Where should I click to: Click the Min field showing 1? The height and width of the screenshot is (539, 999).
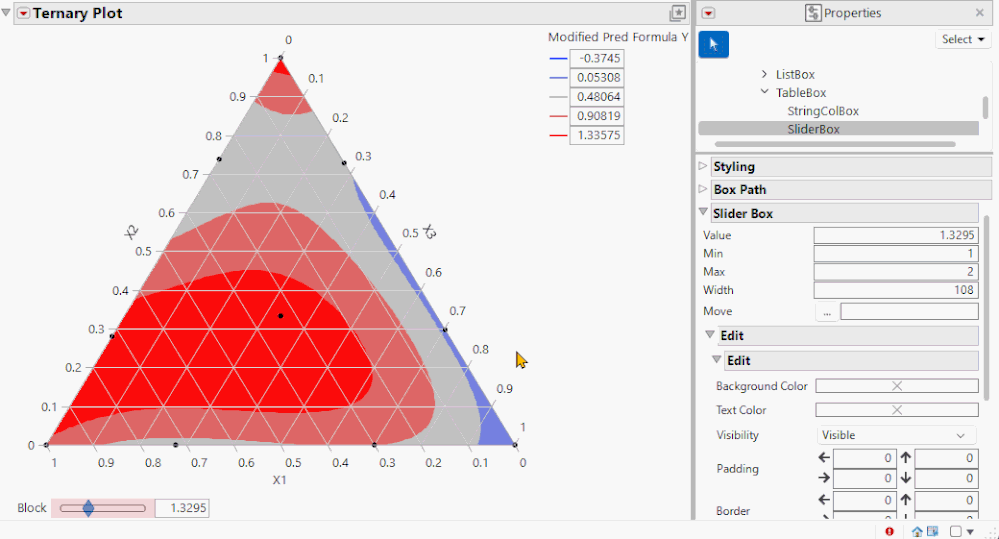pyautogui.click(x=896, y=254)
